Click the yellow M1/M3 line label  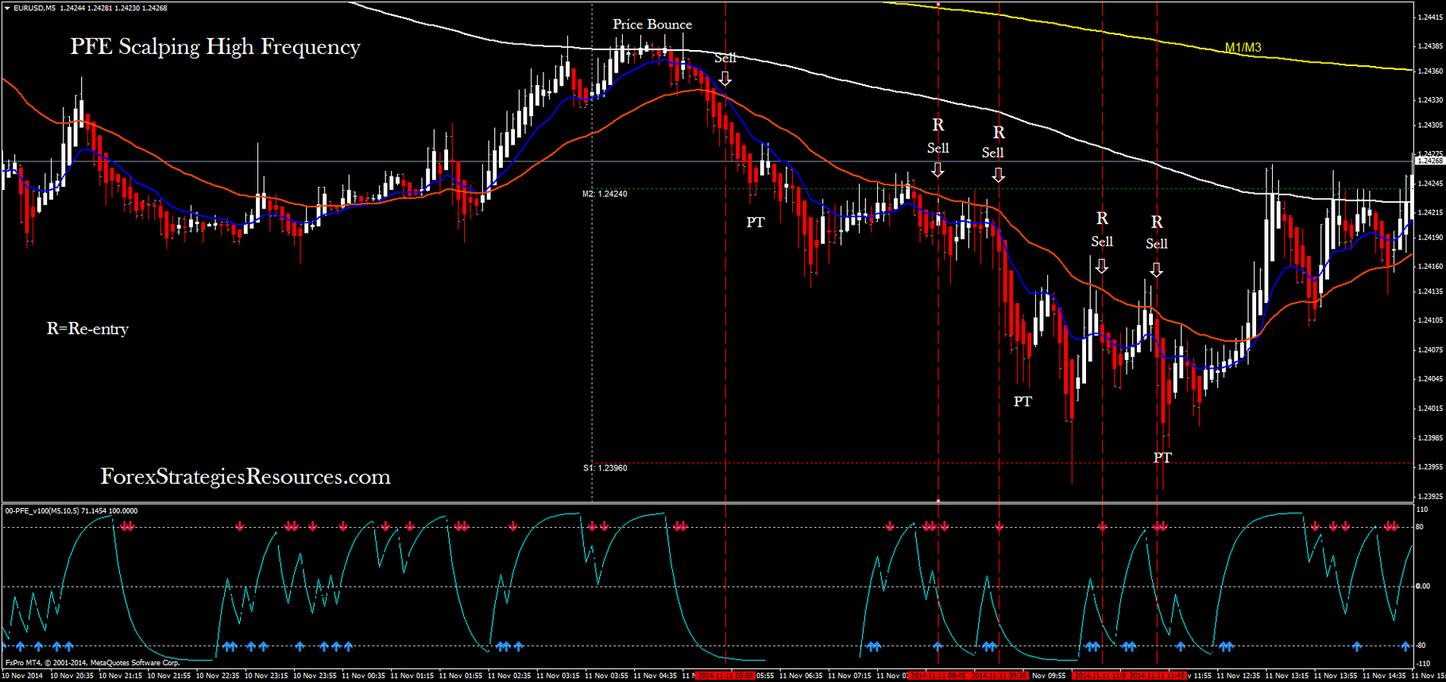[1243, 47]
